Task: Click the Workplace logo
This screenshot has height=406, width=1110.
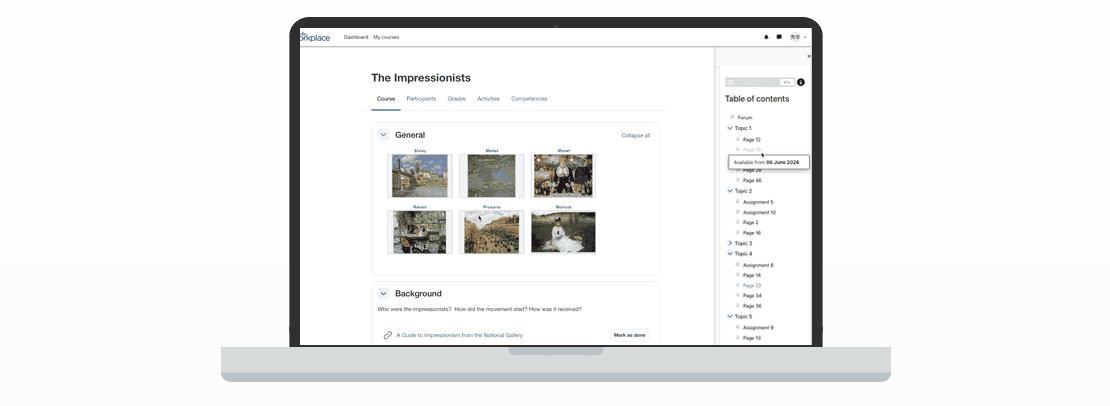Action: coord(315,37)
